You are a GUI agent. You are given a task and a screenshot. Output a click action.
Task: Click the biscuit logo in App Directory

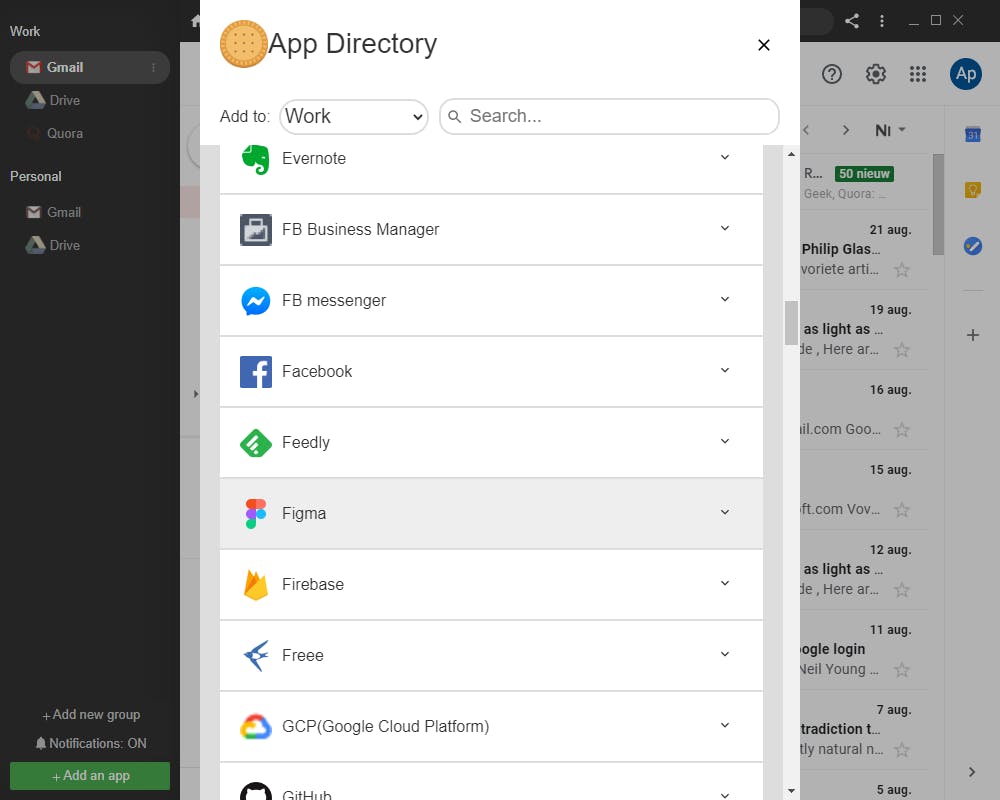244,44
